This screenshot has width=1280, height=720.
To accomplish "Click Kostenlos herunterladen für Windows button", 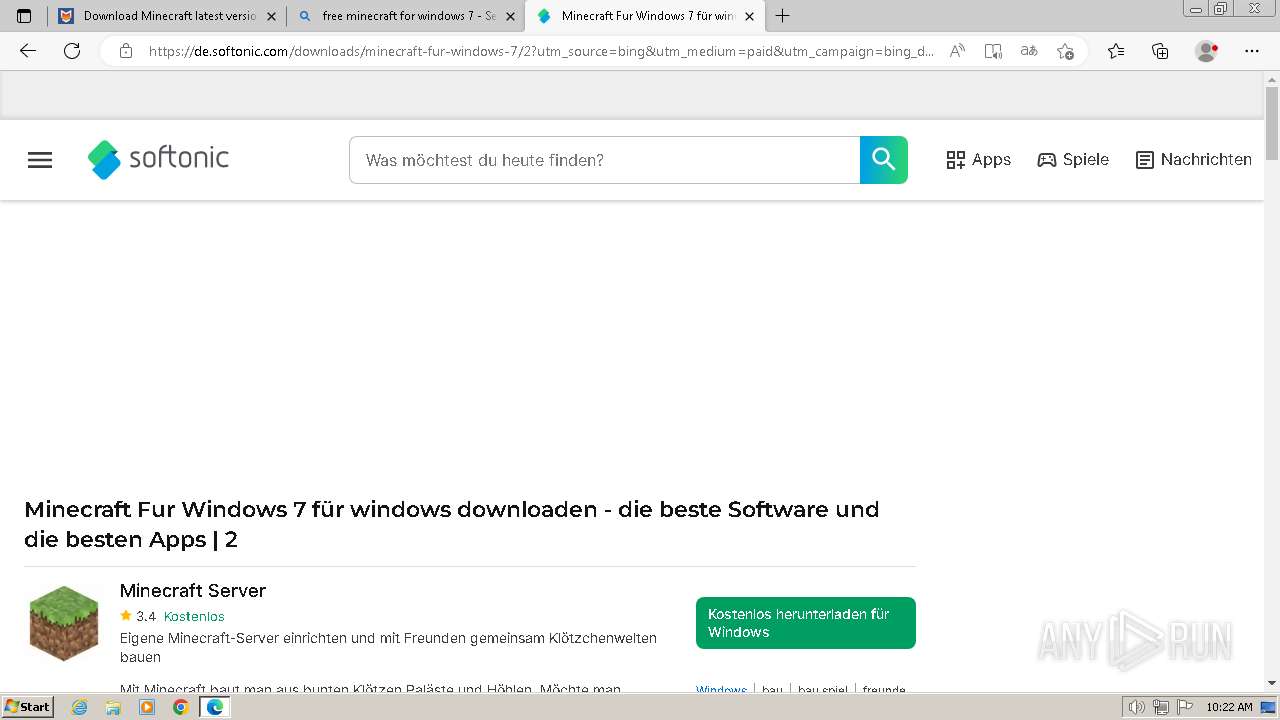I will tap(806, 623).
